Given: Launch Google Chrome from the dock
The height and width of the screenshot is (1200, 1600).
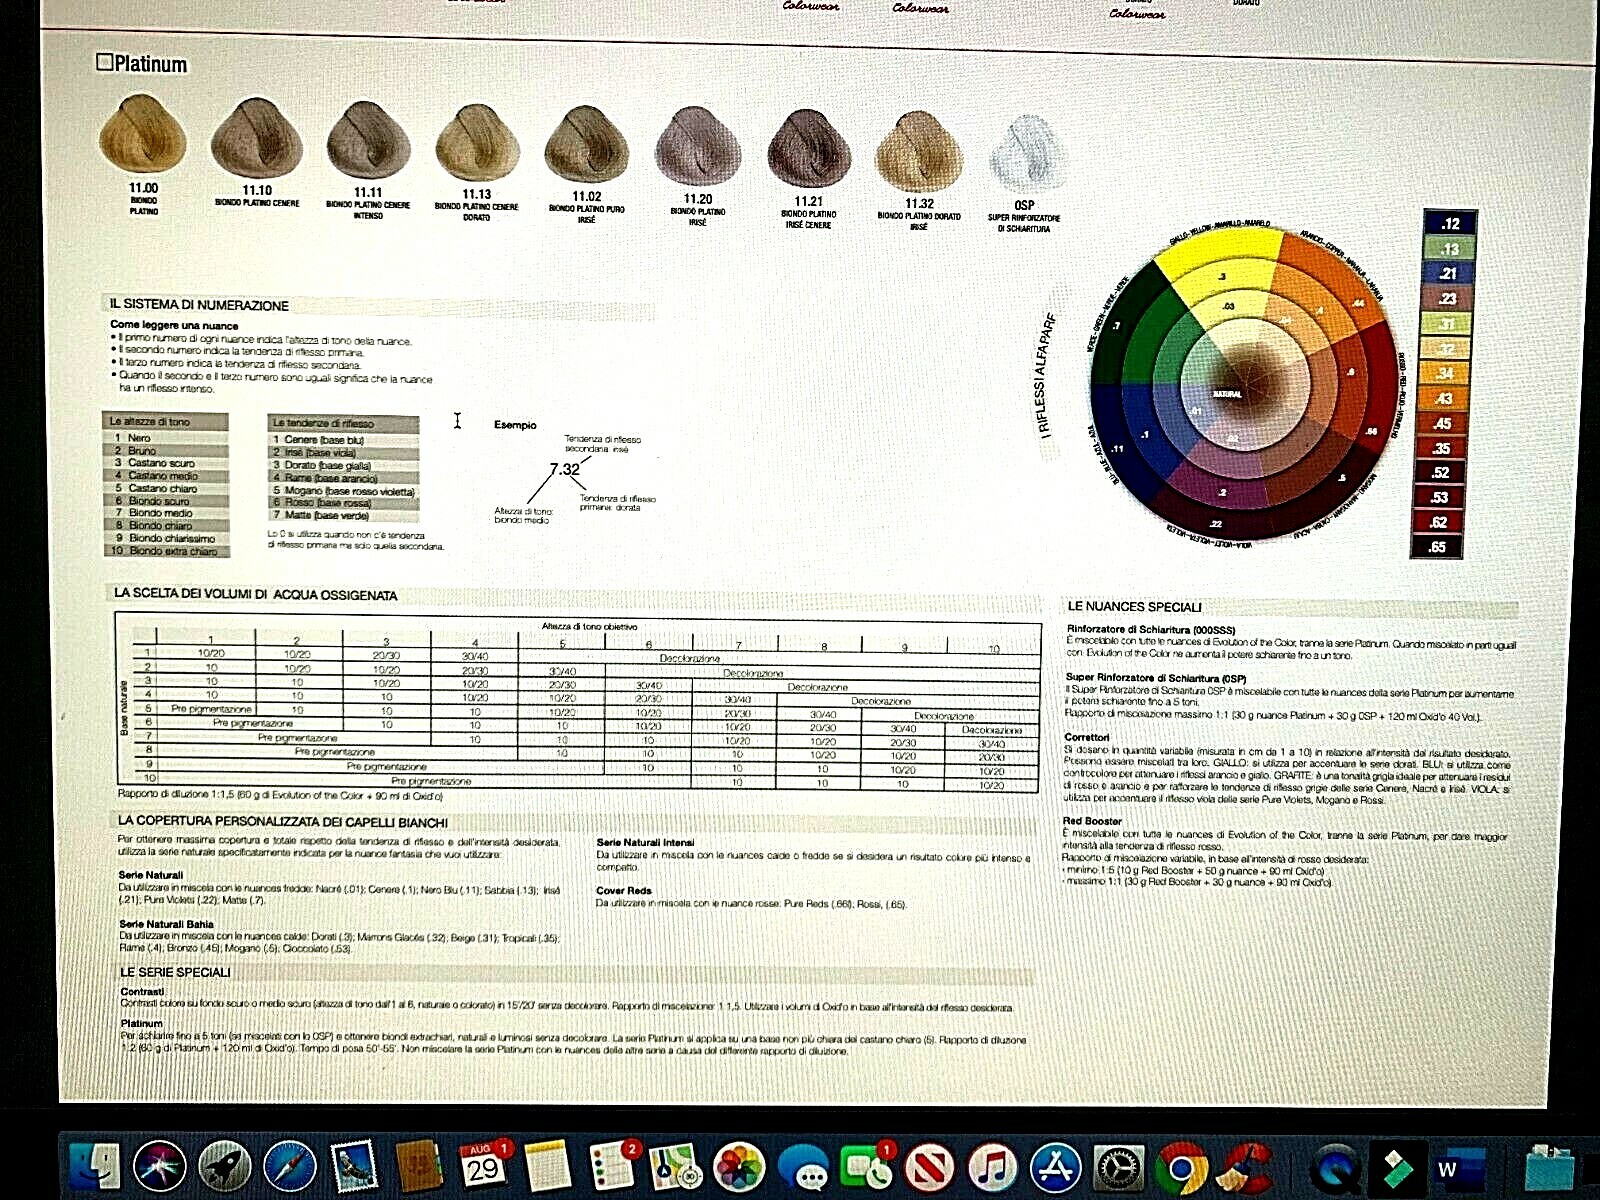Looking at the screenshot, I should (1182, 1167).
